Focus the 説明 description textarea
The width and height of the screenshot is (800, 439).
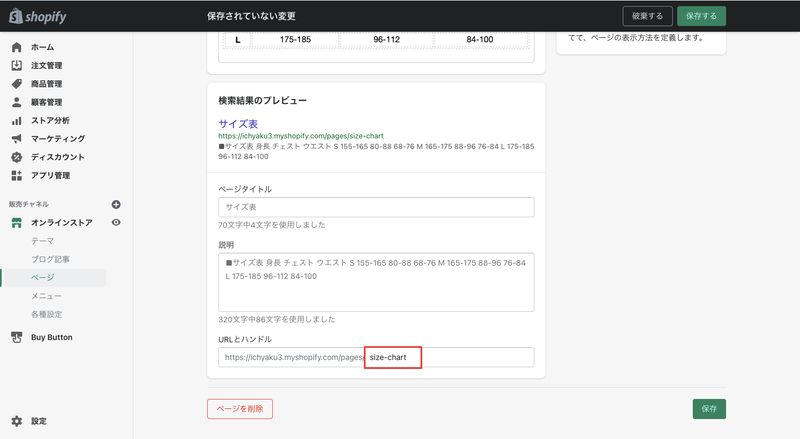click(x=376, y=282)
